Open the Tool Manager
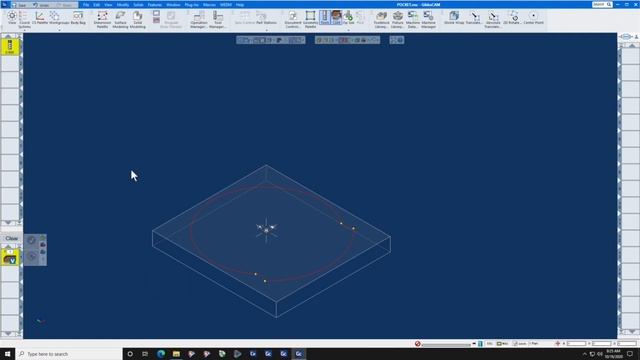 (218, 19)
